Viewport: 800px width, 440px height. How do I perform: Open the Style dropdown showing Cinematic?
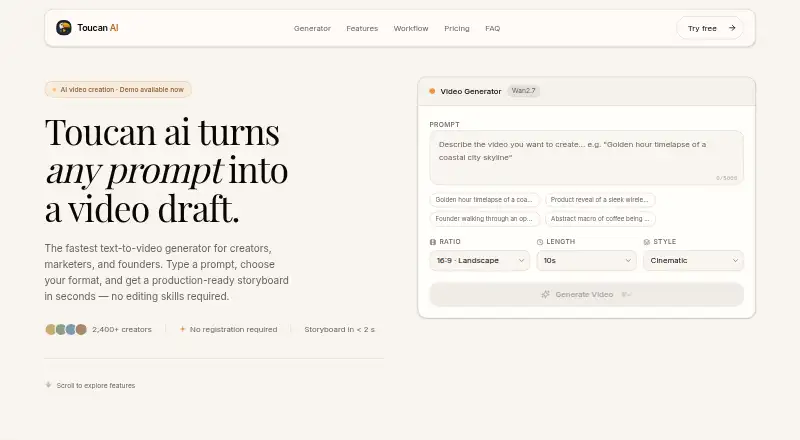coord(693,260)
